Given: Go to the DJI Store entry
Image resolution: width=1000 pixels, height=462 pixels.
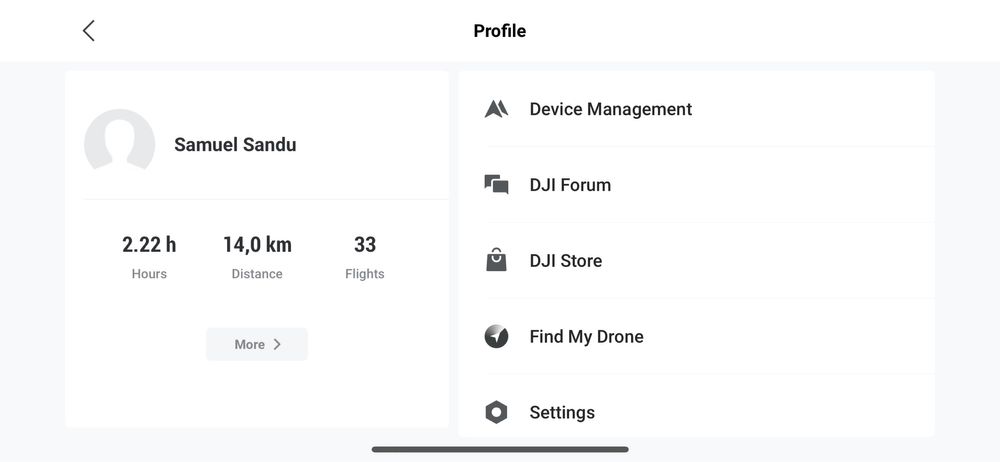Looking at the screenshot, I should pos(566,261).
